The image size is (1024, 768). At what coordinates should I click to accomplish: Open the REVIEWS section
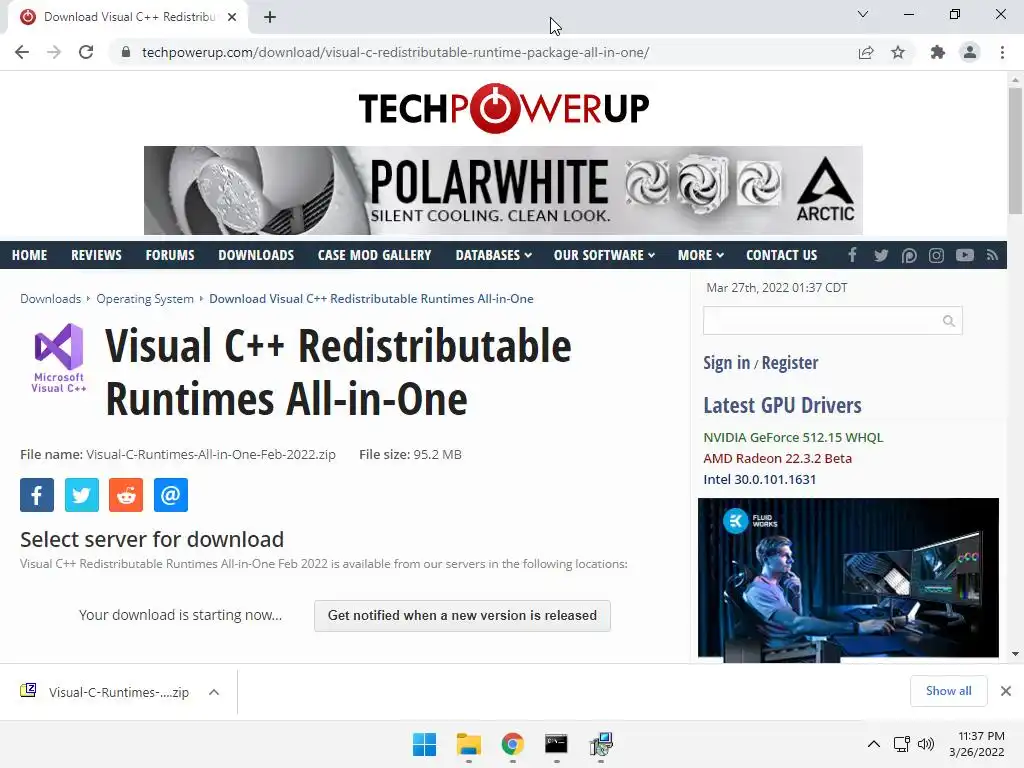(96, 255)
